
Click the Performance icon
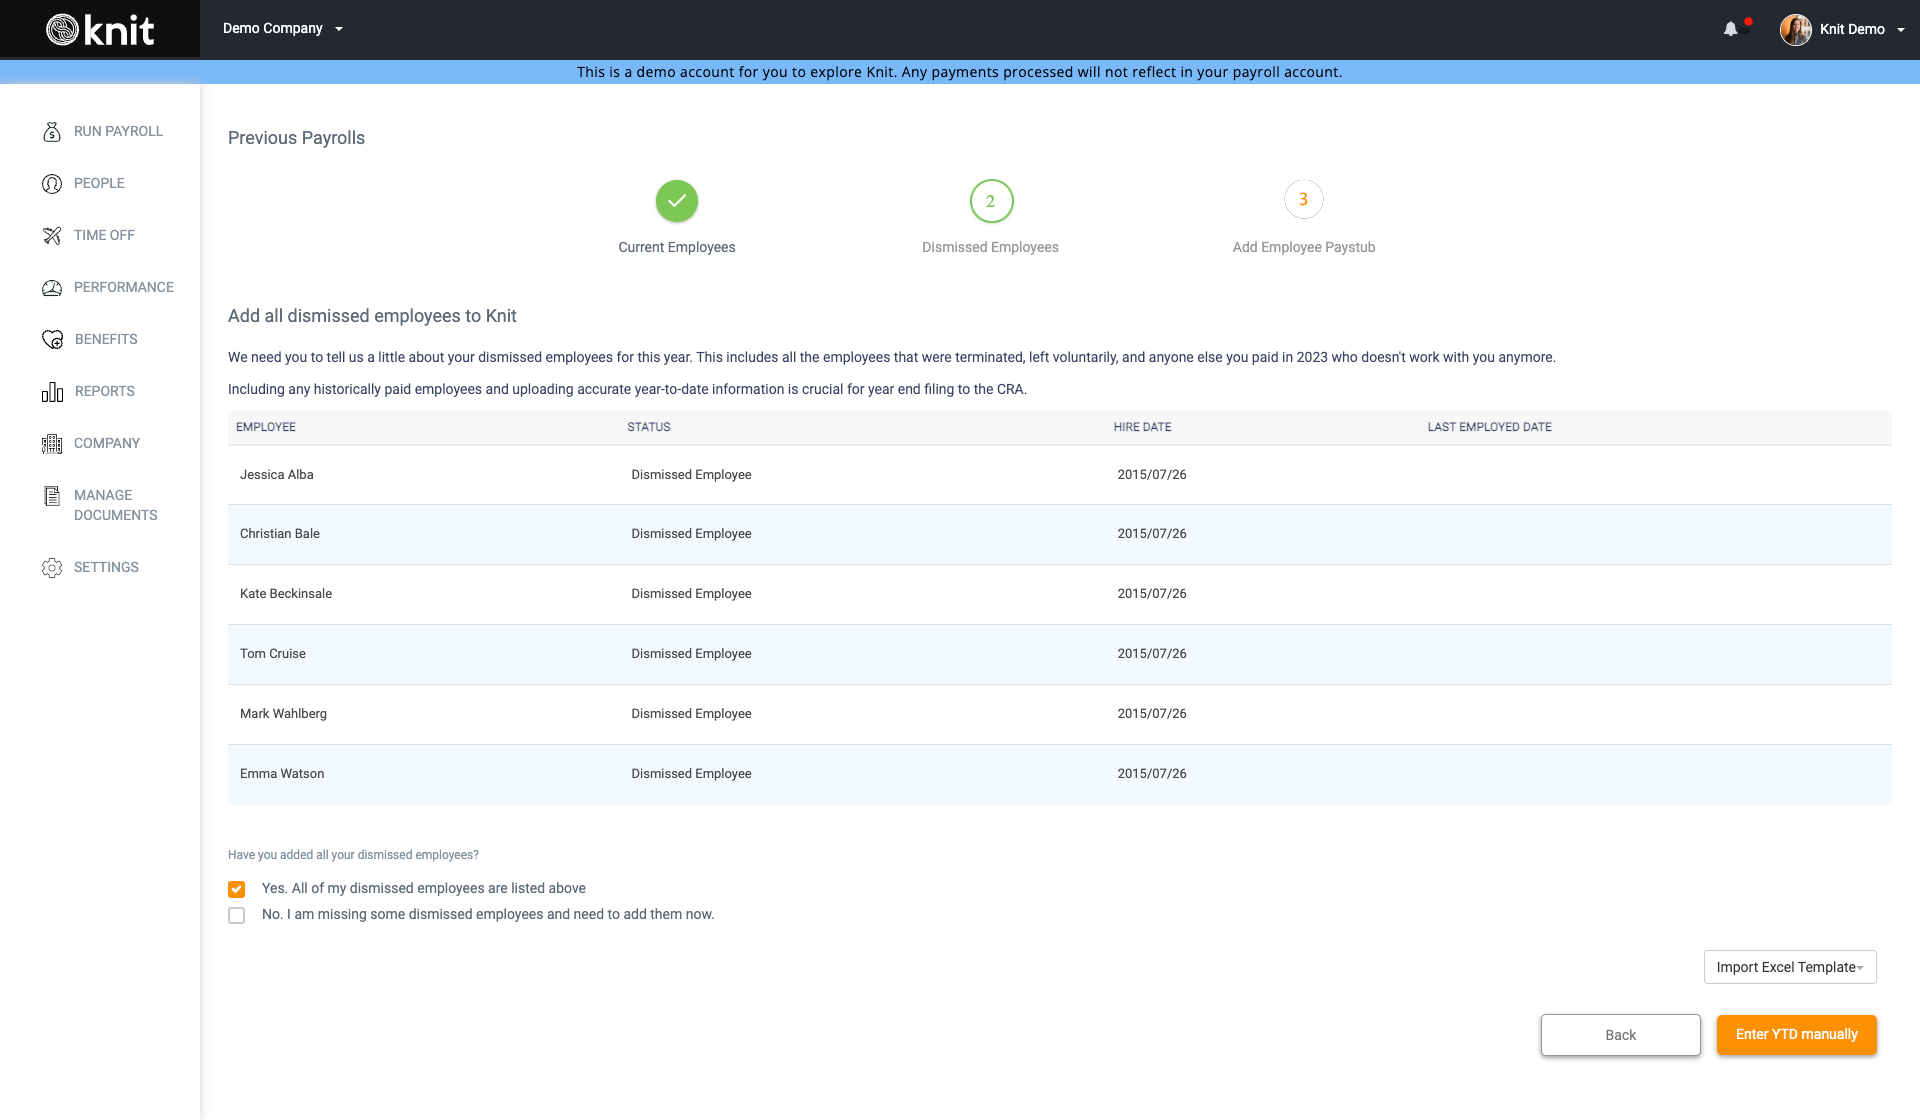click(52, 287)
